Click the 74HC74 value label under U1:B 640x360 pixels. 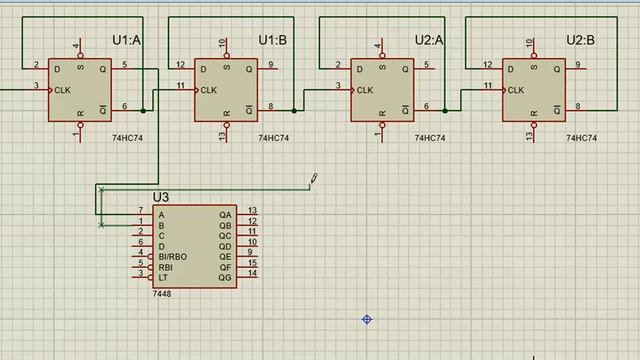click(x=273, y=138)
